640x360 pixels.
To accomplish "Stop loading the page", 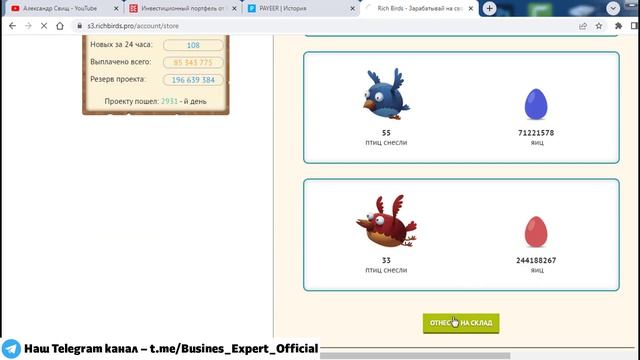I will pyautogui.click(x=44, y=26).
